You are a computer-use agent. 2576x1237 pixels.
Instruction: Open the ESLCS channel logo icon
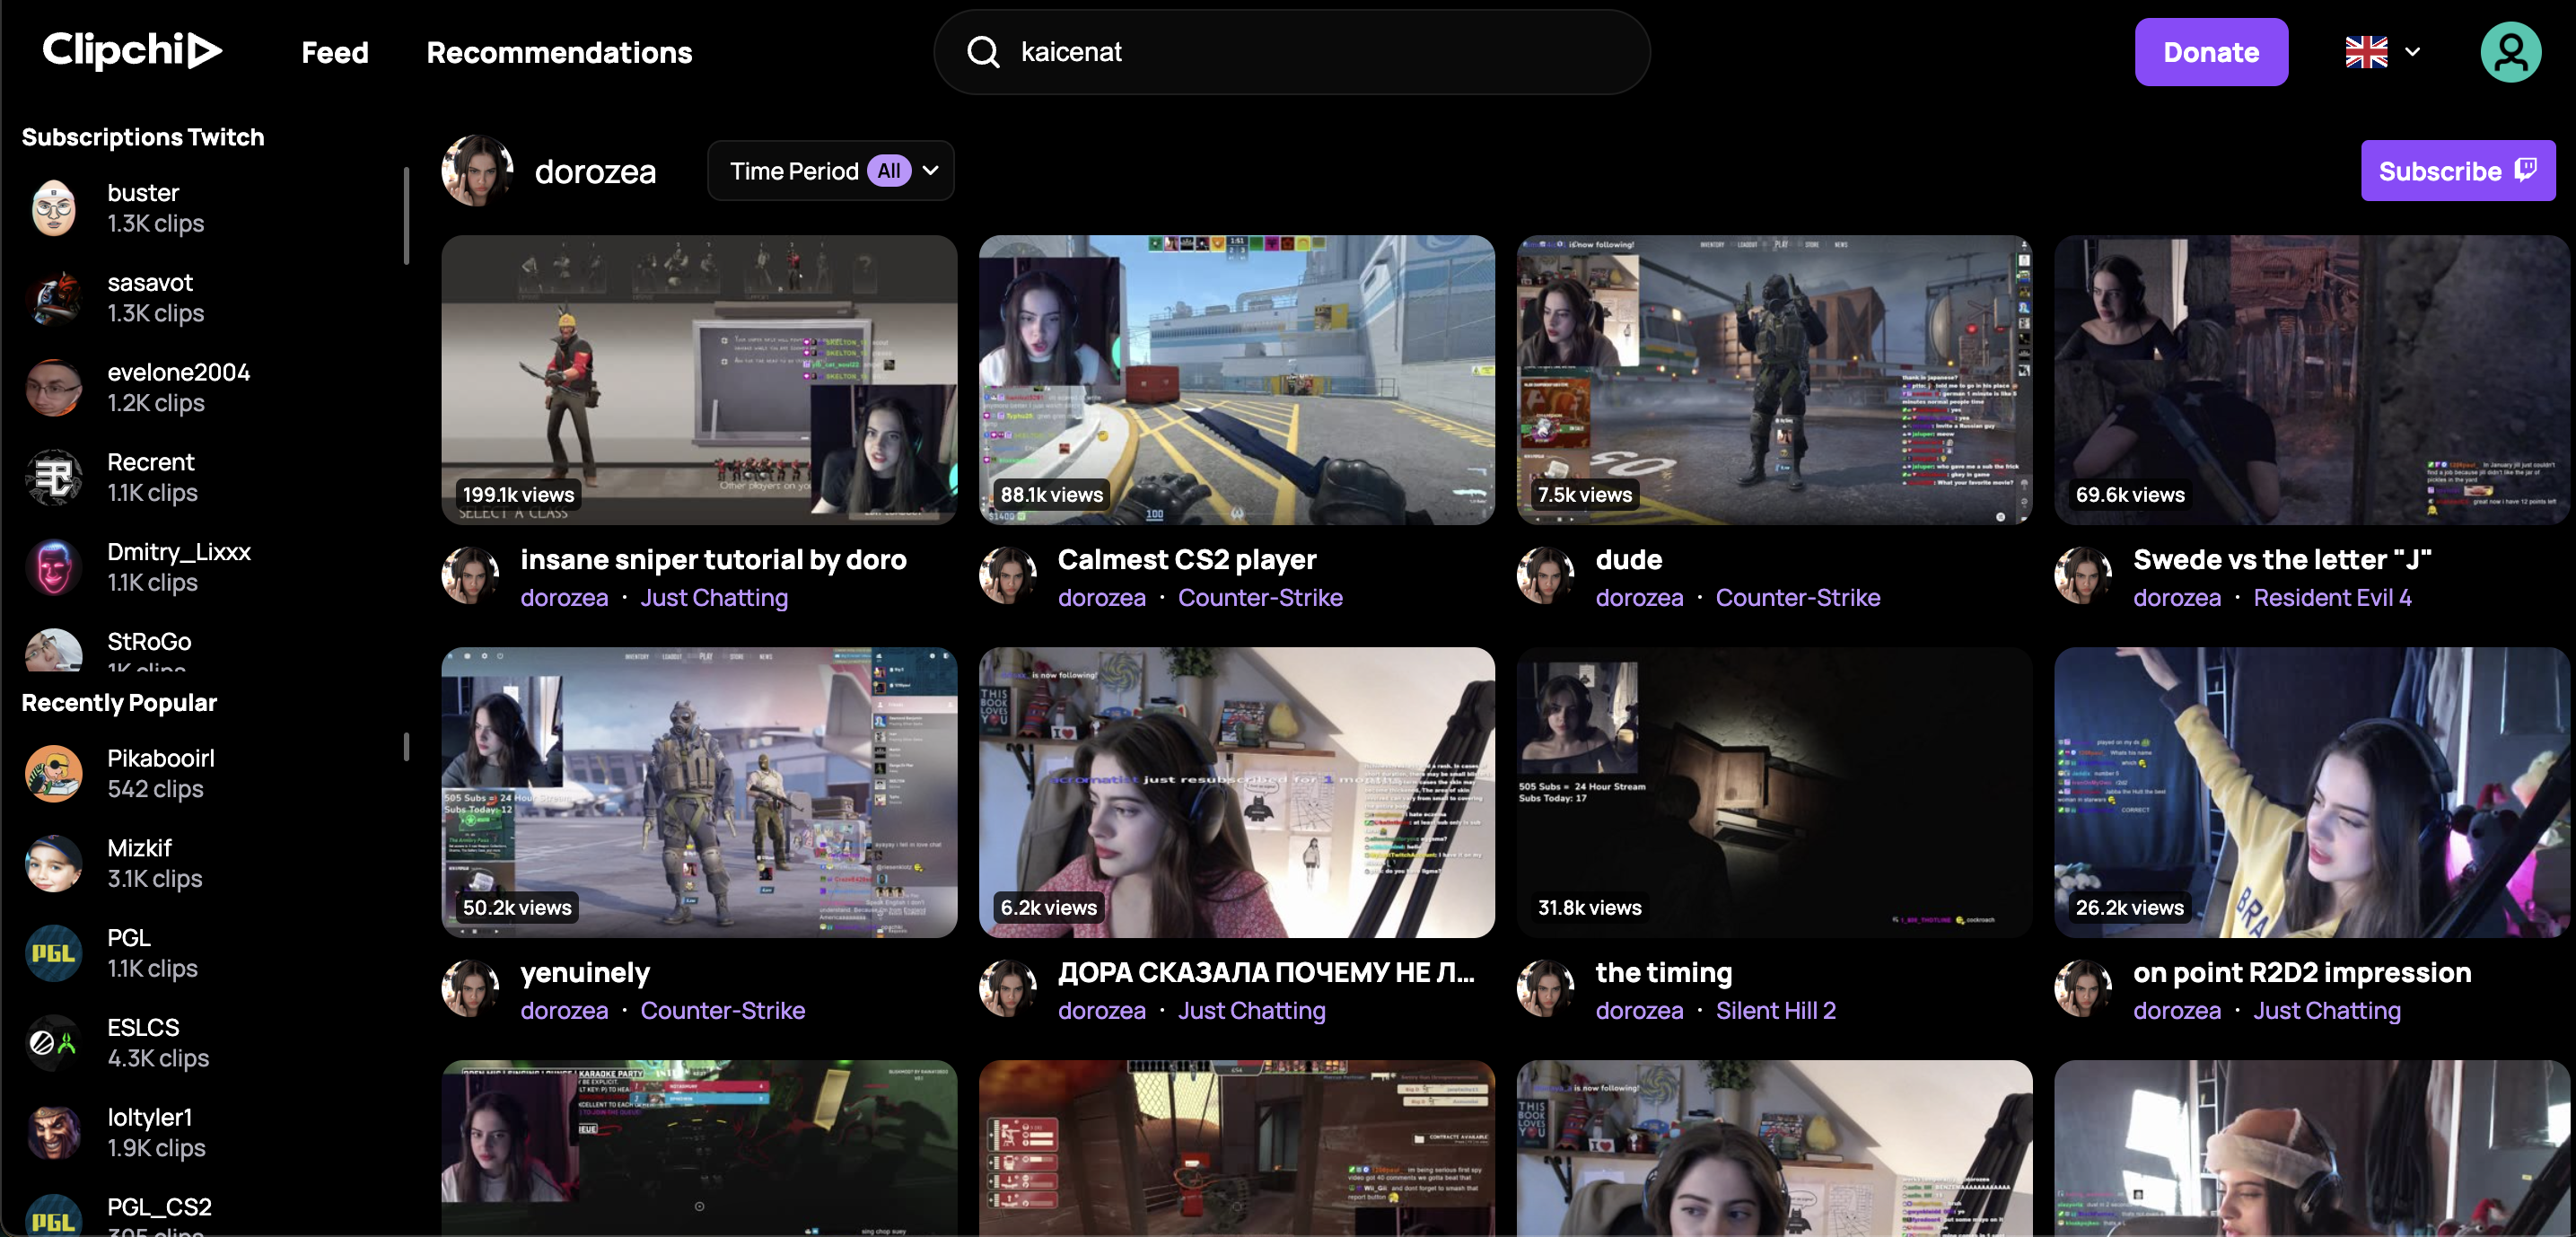point(54,1043)
